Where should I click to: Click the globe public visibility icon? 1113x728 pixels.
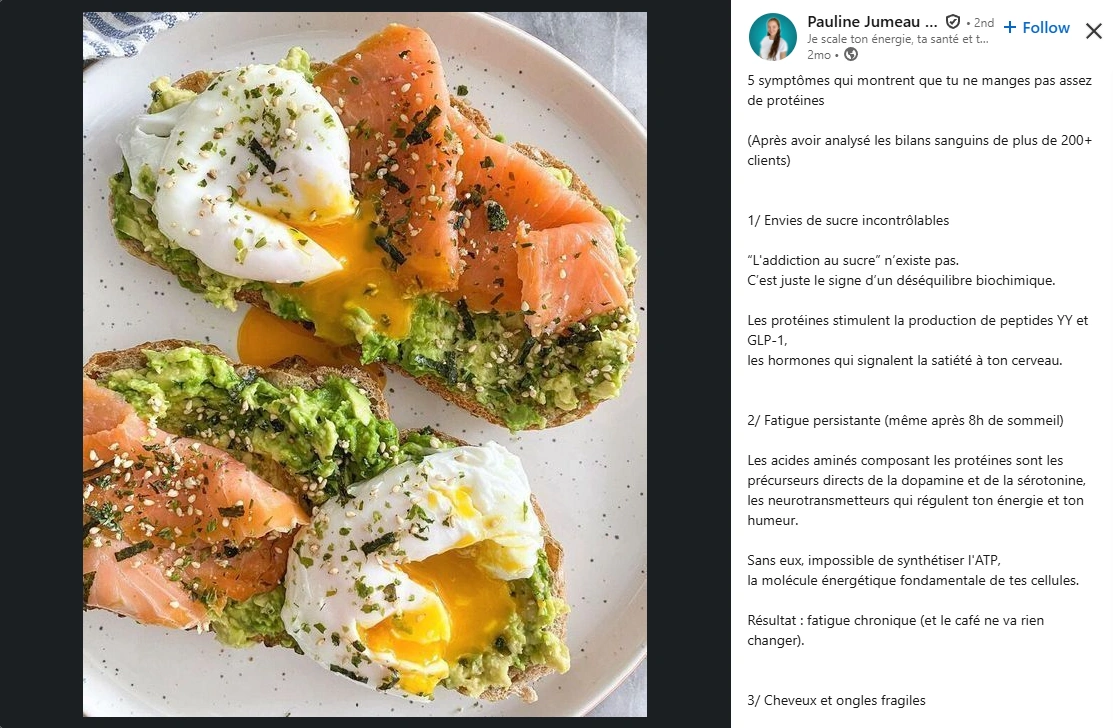[851, 55]
